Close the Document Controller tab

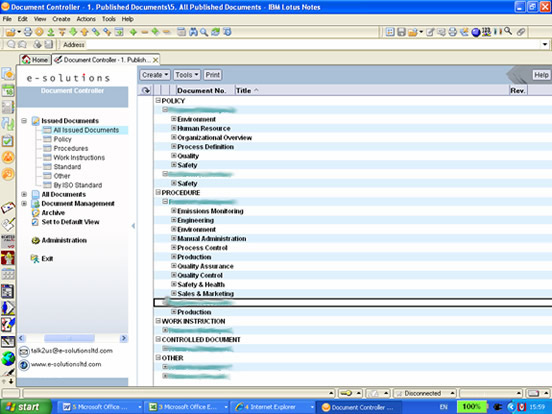155,60
